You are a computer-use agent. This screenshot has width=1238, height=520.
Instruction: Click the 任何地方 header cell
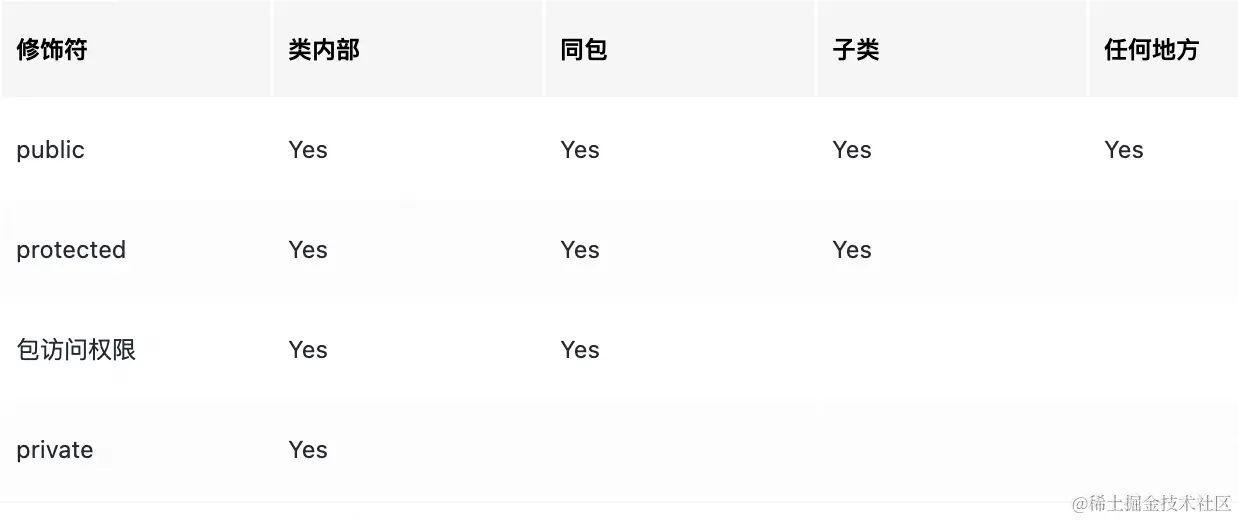pos(1151,50)
